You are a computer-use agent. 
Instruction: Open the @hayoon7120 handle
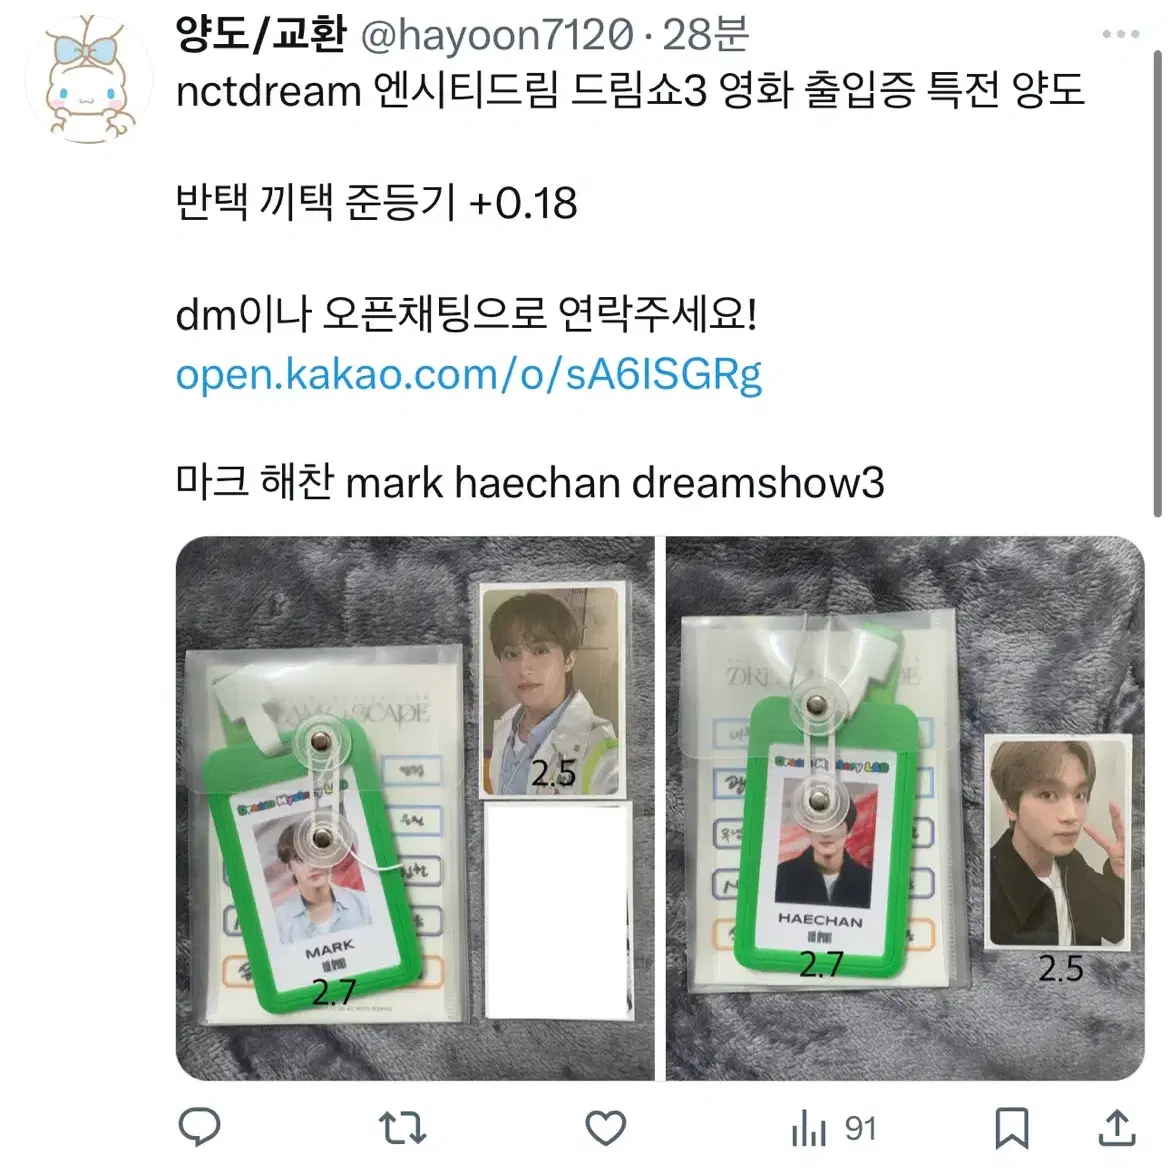[x=498, y=34]
